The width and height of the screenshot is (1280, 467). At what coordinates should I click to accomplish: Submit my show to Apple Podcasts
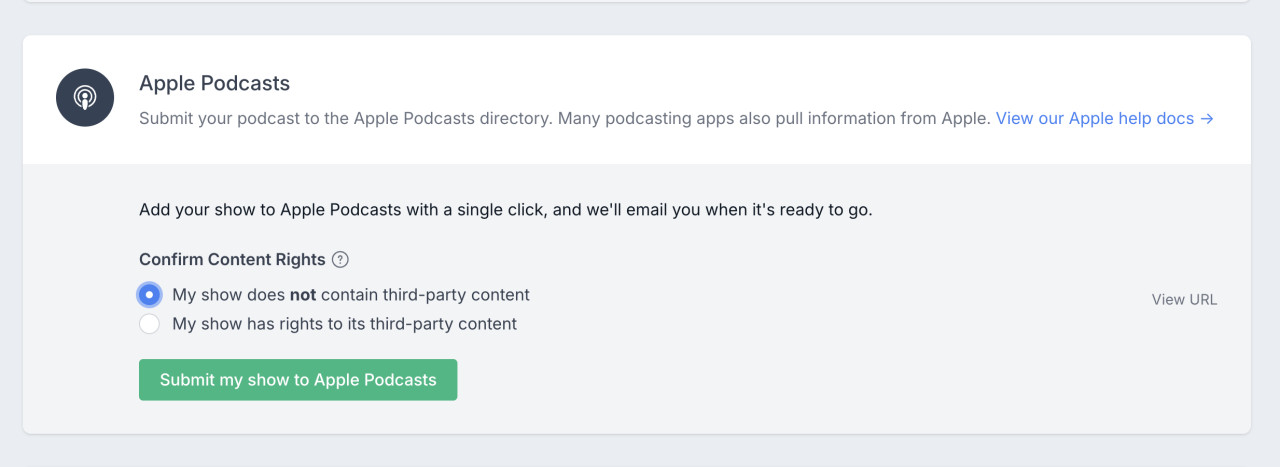[x=298, y=380]
